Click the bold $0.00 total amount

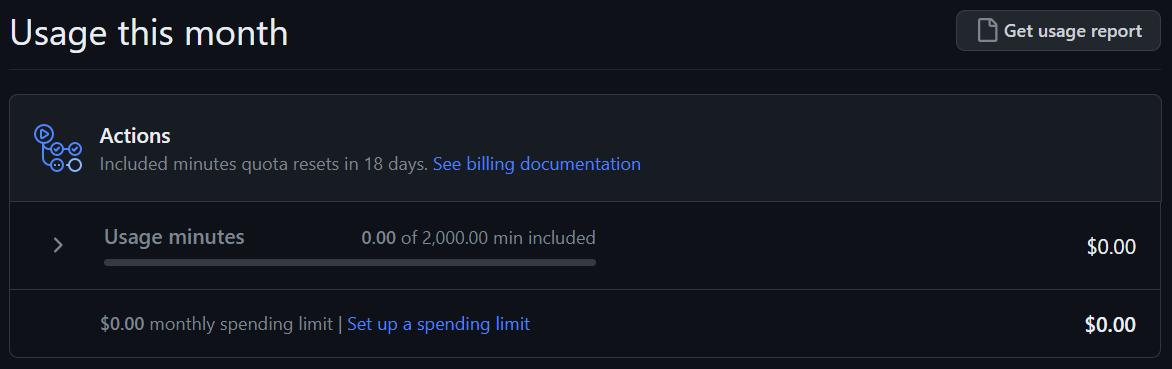[1110, 324]
